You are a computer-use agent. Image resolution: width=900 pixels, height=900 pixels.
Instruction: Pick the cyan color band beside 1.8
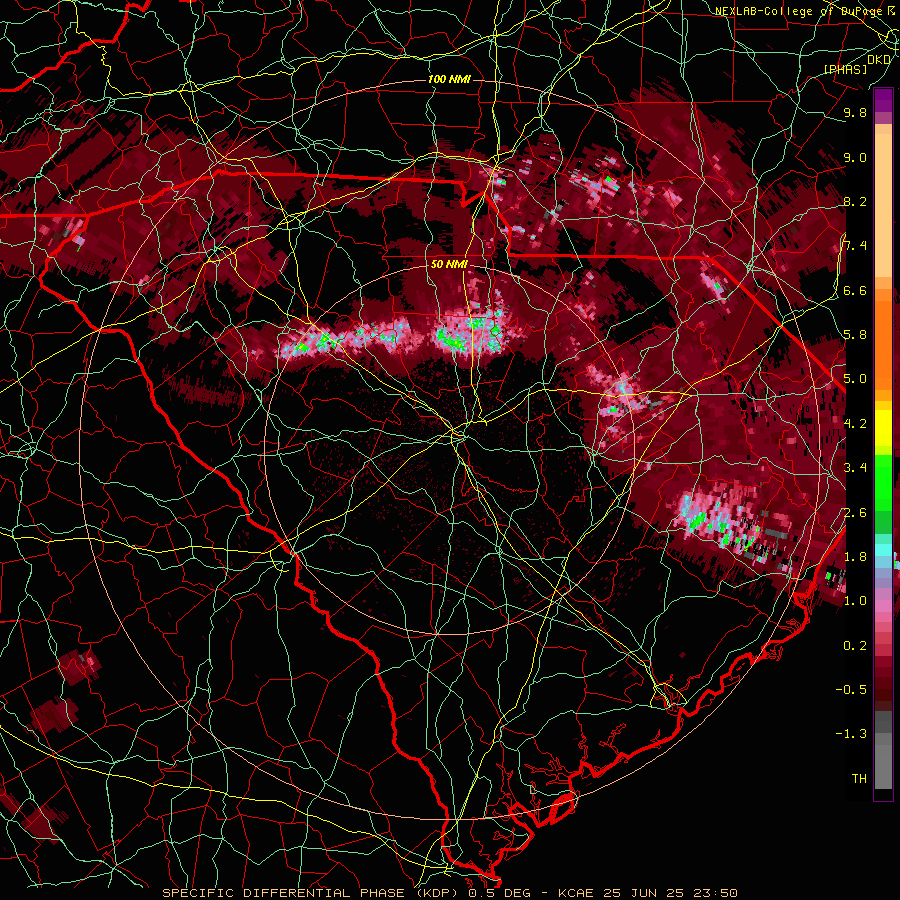pos(883,550)
